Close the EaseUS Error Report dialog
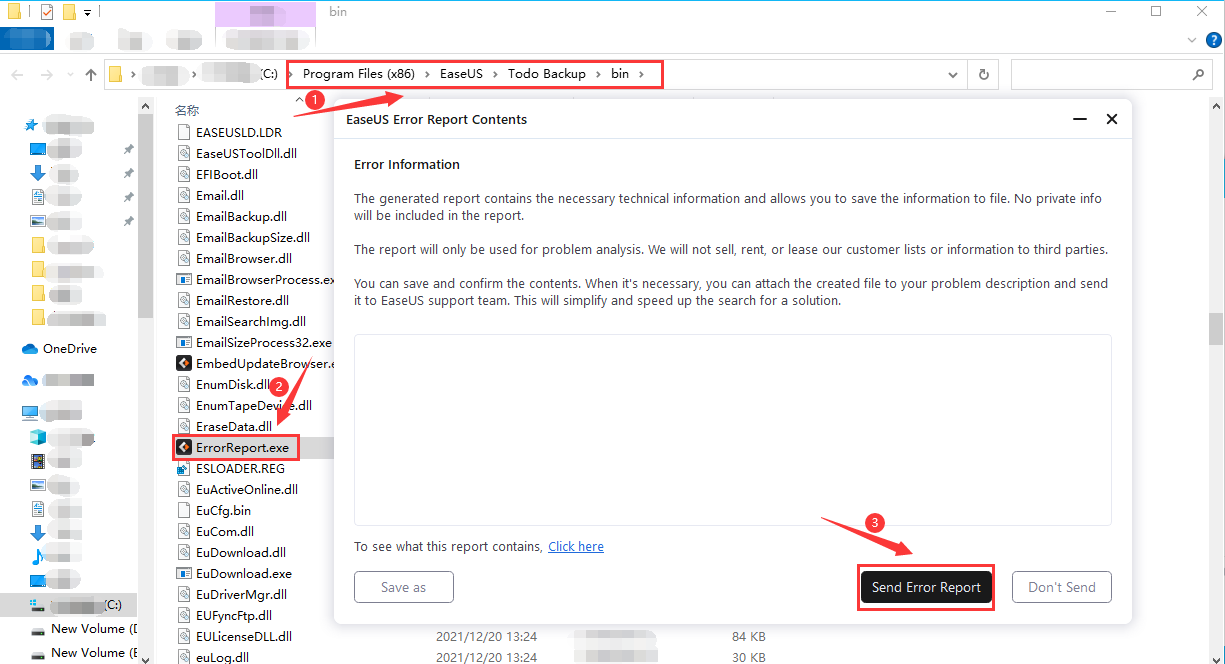The width and height of the screenshot is (1225, 664). (1112, 119)
